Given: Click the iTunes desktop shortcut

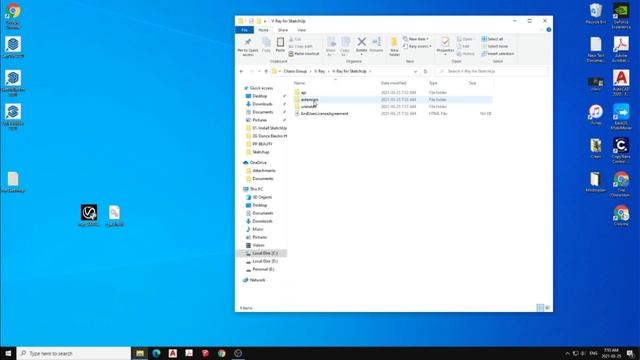Looking at the screenshot, I should tap(596, 115).
